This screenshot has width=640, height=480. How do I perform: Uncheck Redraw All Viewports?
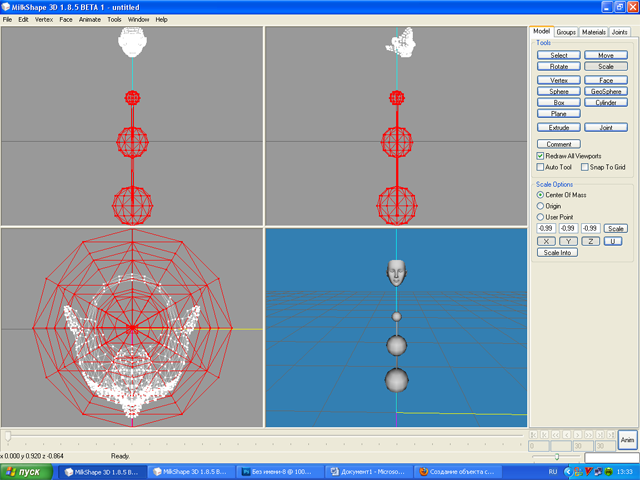[x=541, y=156]
